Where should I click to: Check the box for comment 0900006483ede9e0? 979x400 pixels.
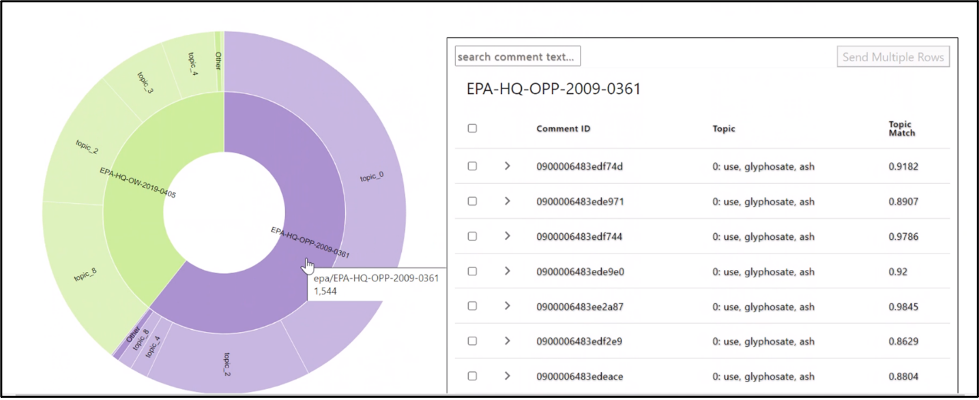[473, 271]
